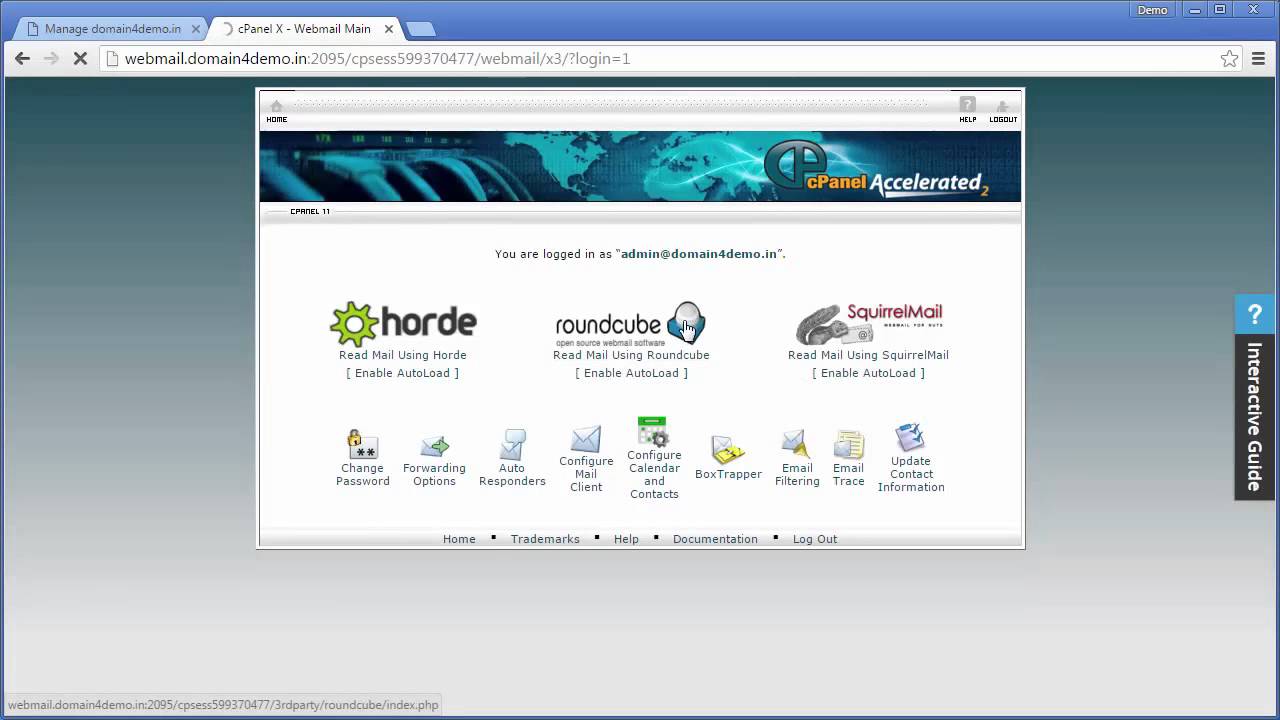Bookmark this page with the star icon
1280x720 pixels.
[x=1229, y=59]
